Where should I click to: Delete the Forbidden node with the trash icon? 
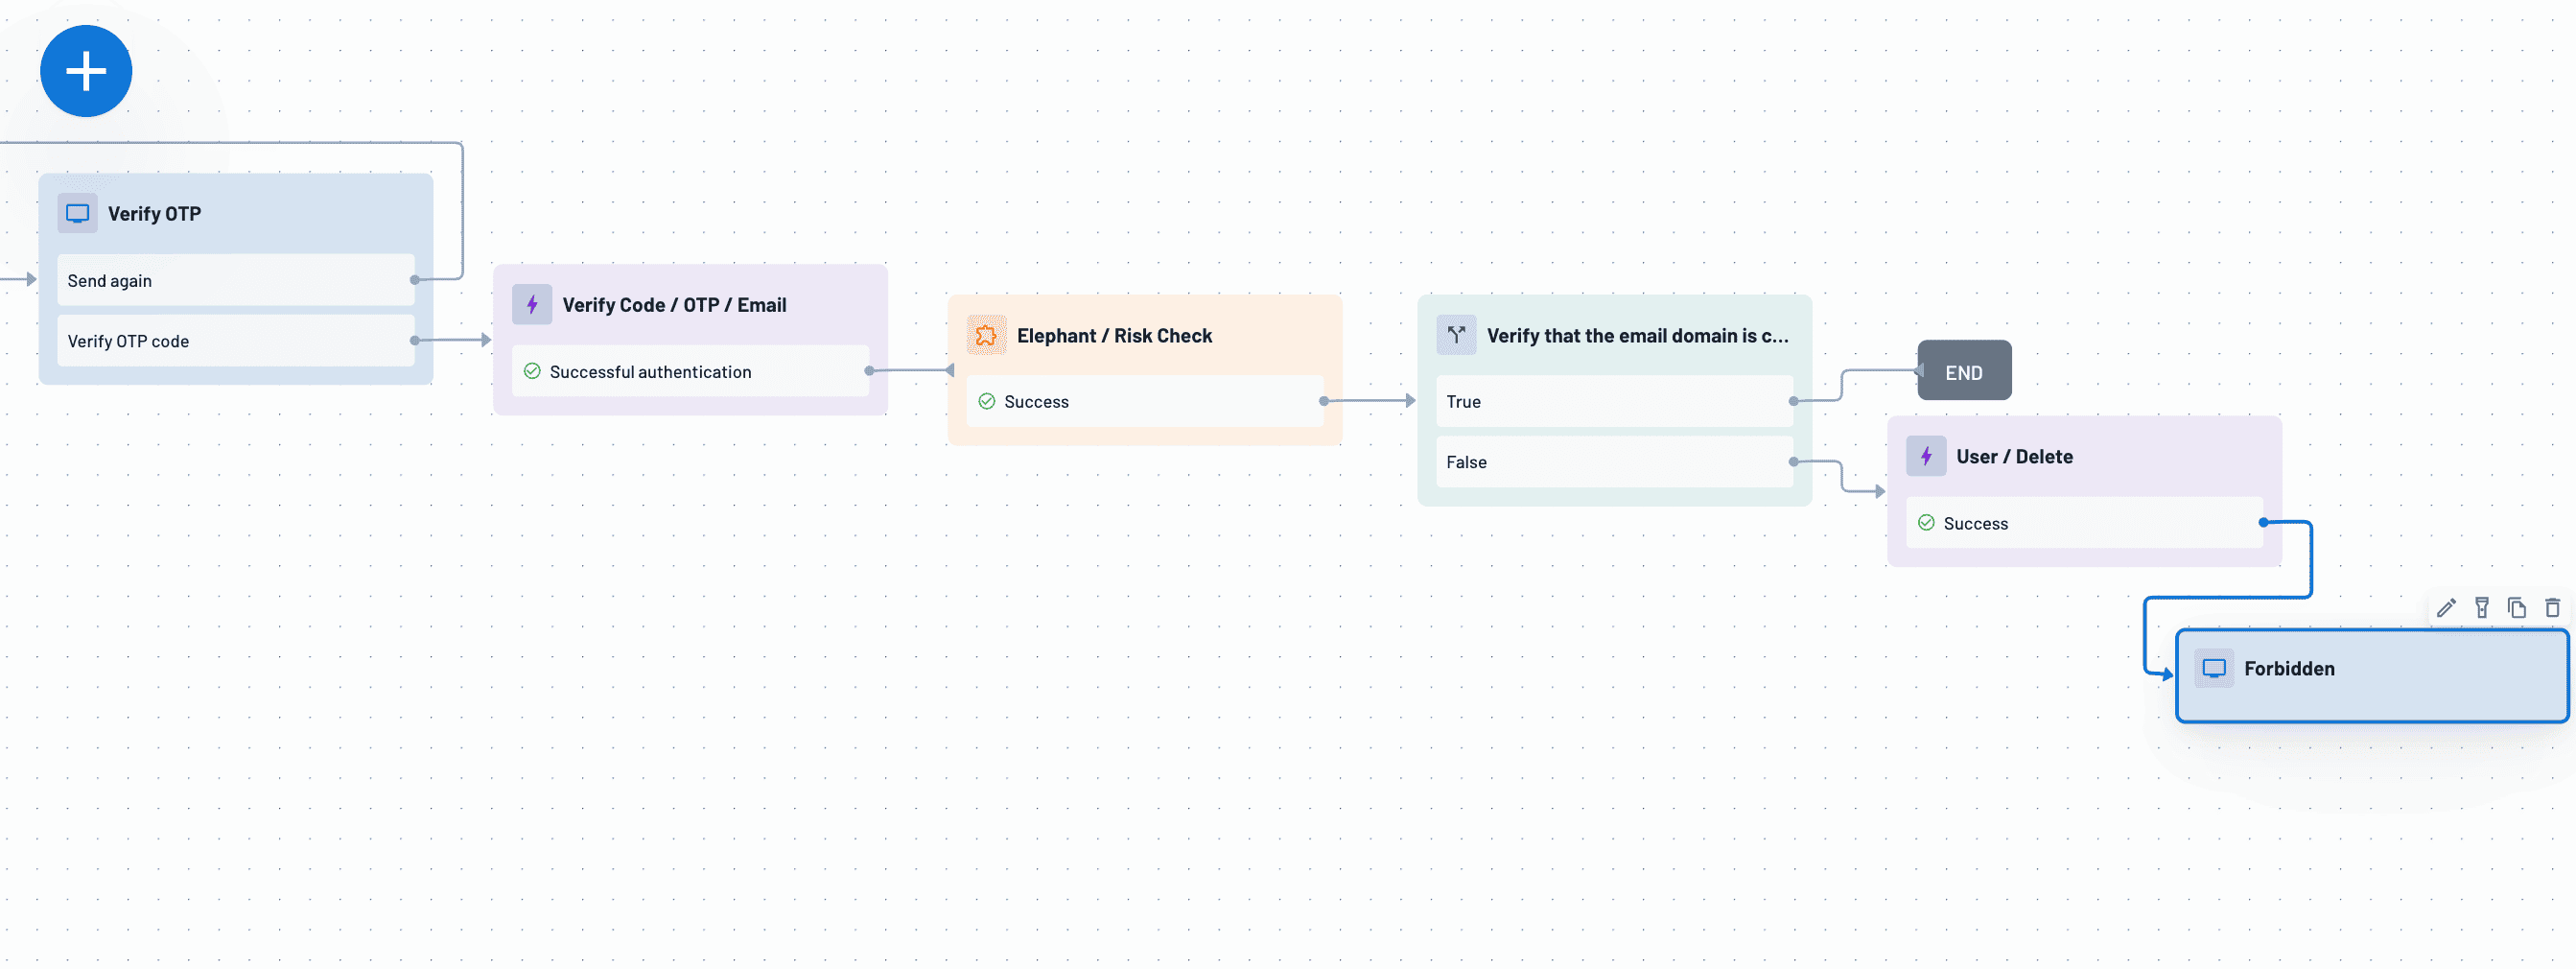pos(2553,608)
